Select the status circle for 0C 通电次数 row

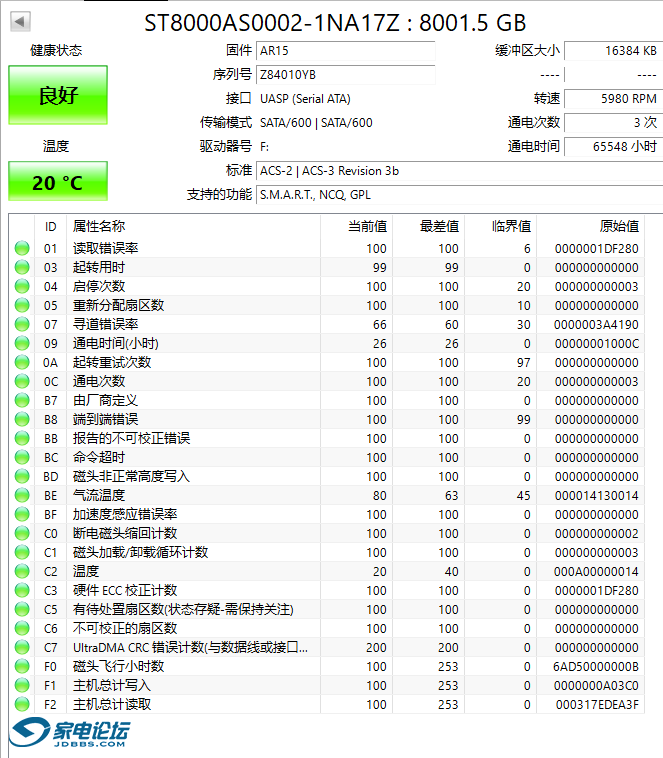(22, 381)
